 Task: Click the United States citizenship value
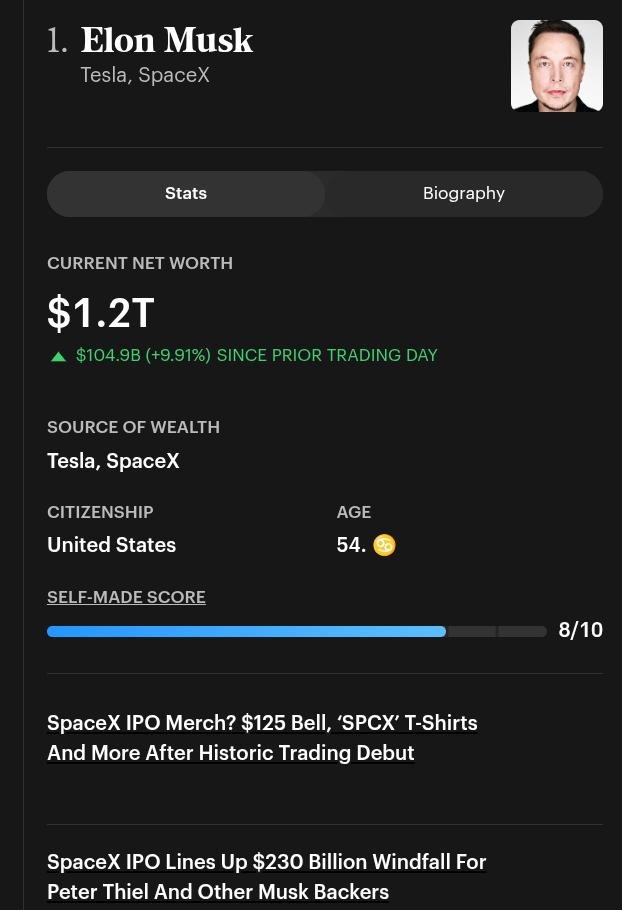(x=111, y=545)
